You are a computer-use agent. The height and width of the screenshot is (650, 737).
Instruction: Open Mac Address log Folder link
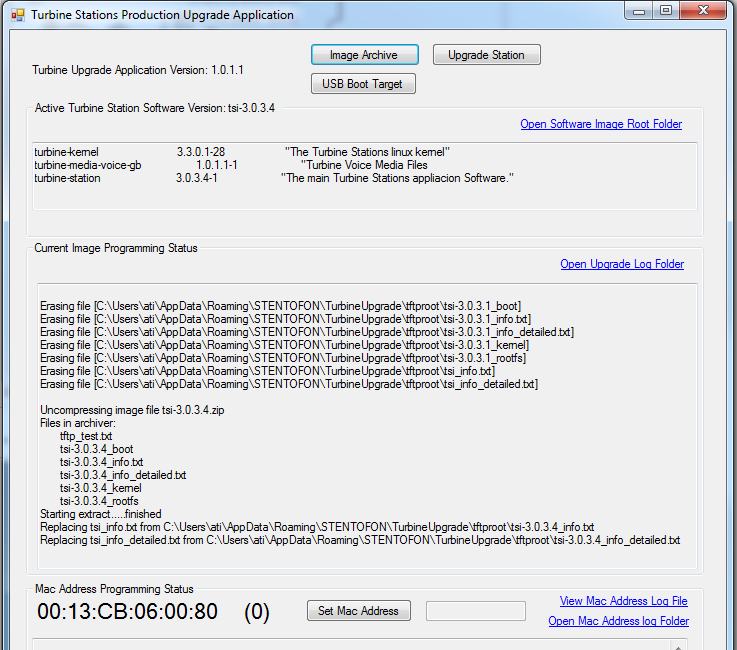(619, 621)
